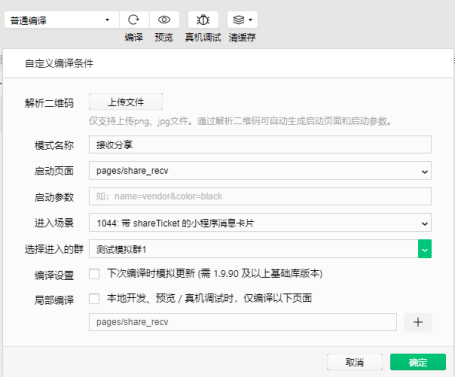Click the 自定义编译条件 dialog title
Image resolution: width=455 pixels, height=378 pixels.
[59, 63]
